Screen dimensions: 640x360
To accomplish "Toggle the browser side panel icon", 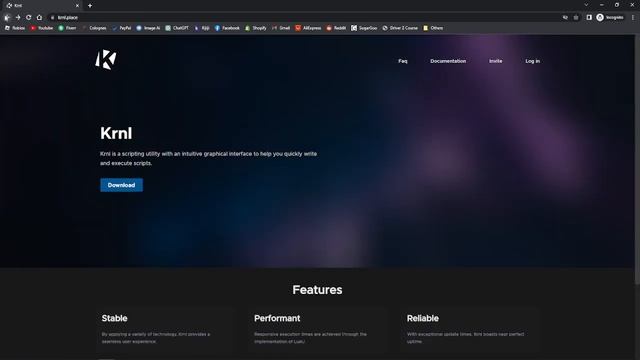I will (x=589, y=18).
